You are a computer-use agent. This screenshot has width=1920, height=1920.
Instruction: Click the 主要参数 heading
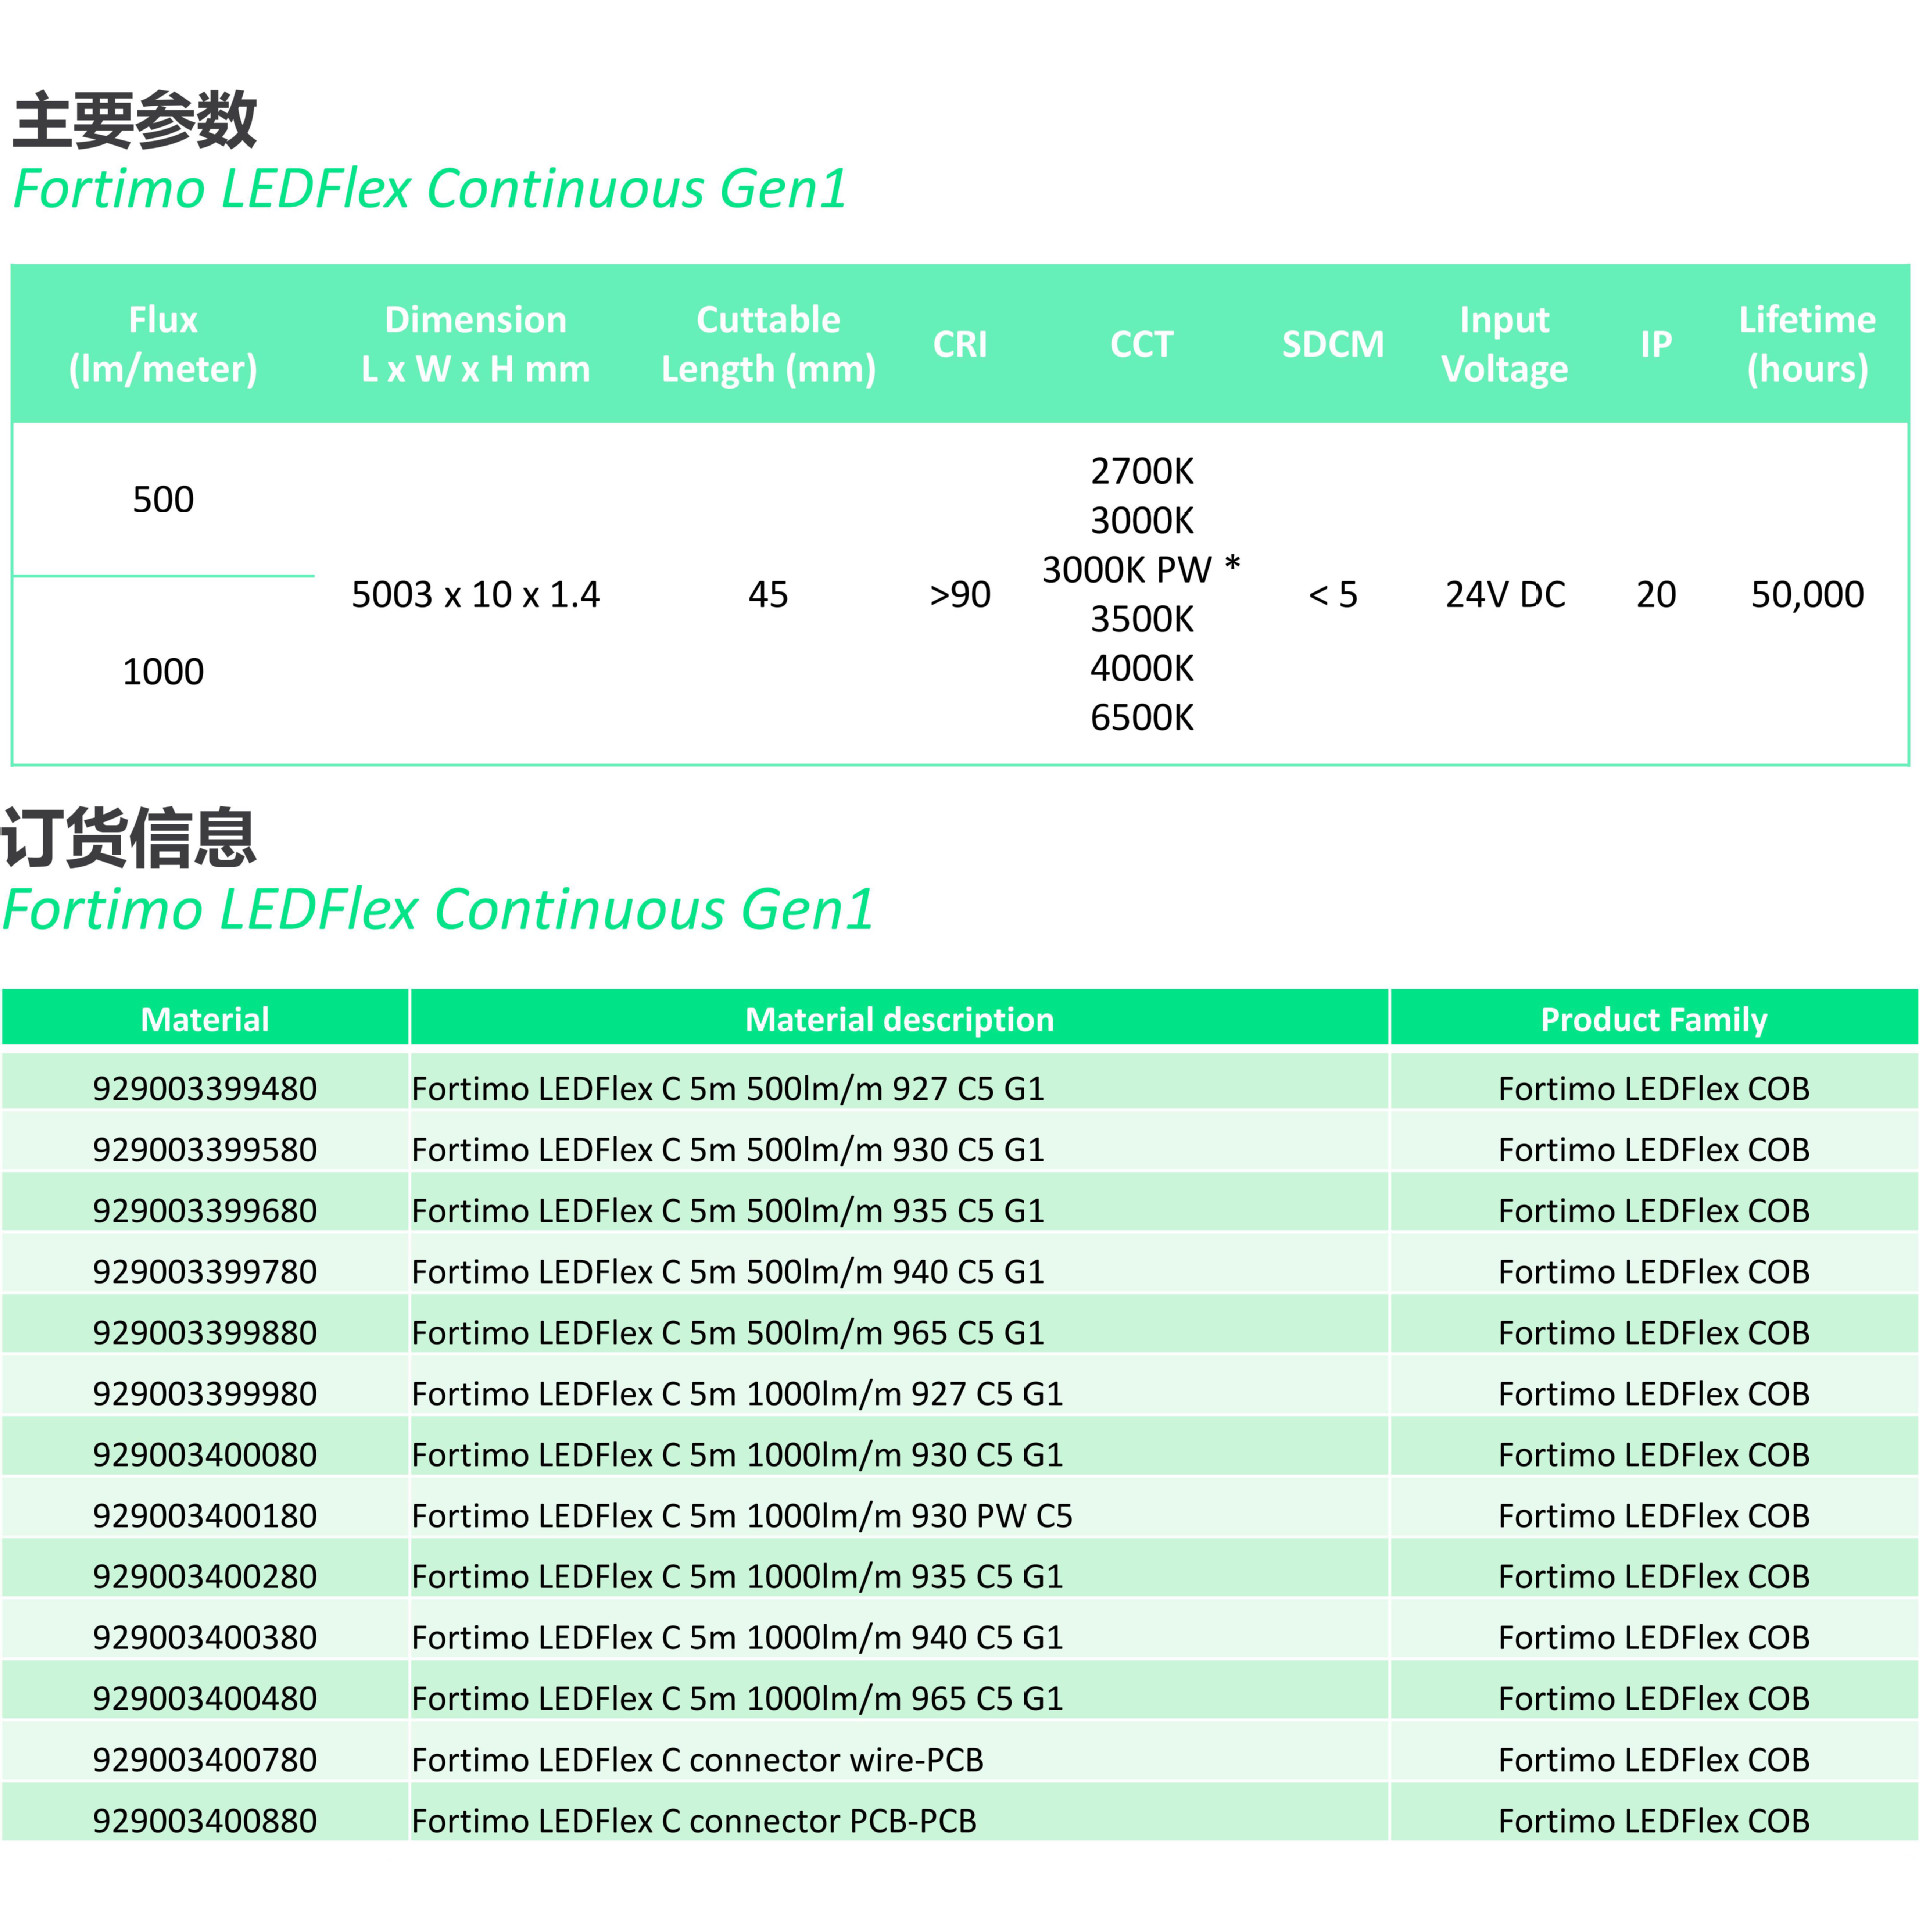135,120
